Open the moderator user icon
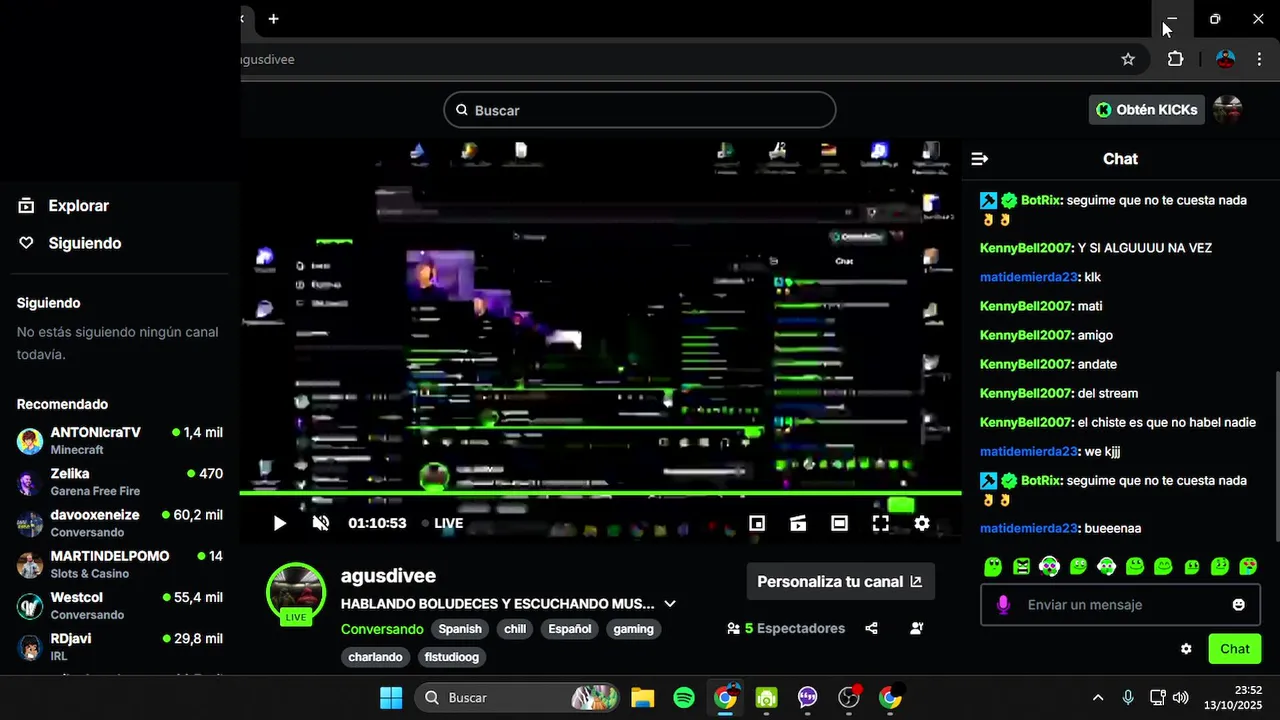This screenshot has width=1280, height=720. coord(916,629)
